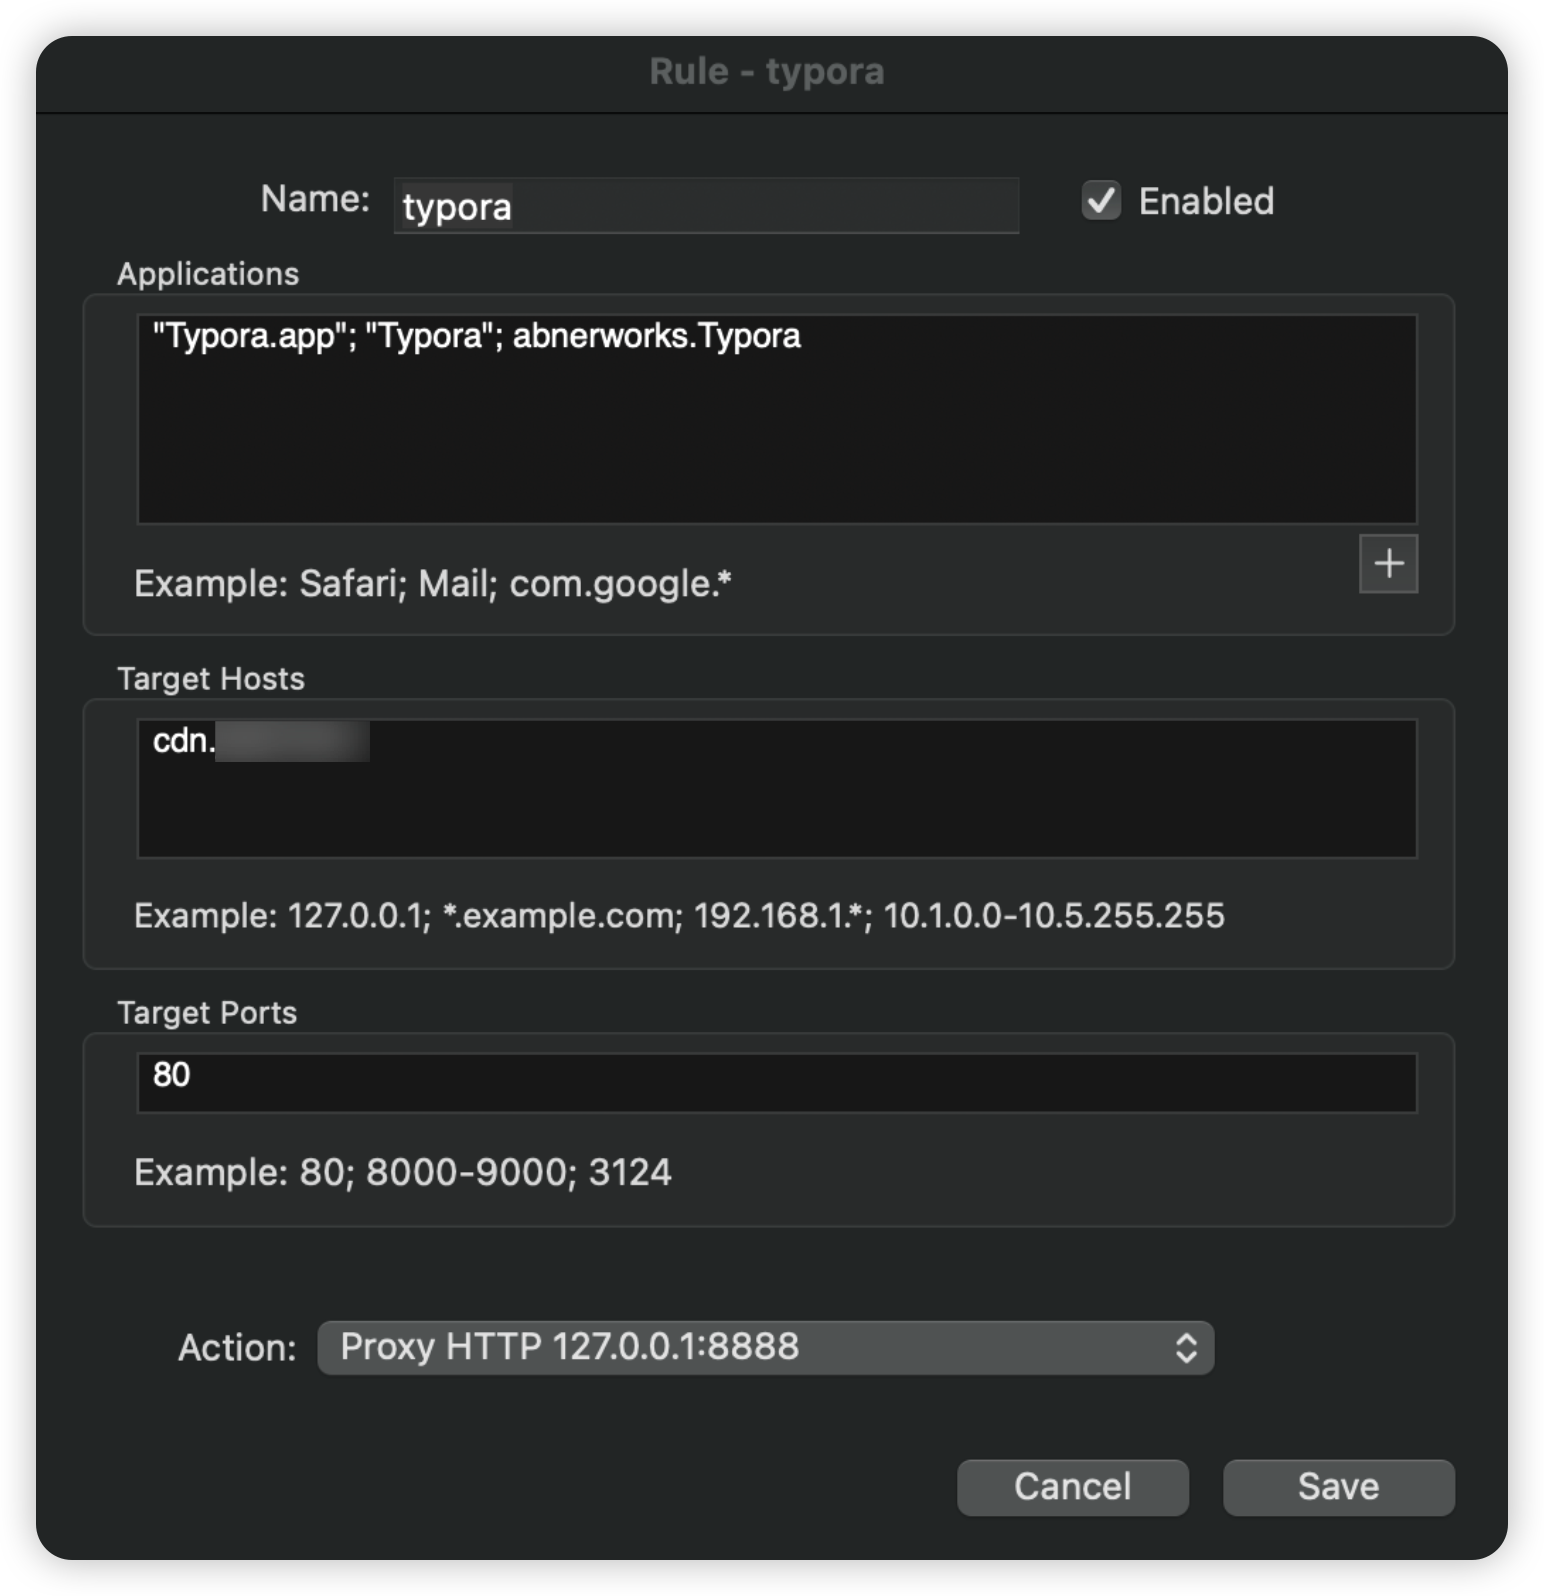Toggle the Enabled checkbox
This screenshot has width=1544, height=1596.
click(x=1101, y=201)
